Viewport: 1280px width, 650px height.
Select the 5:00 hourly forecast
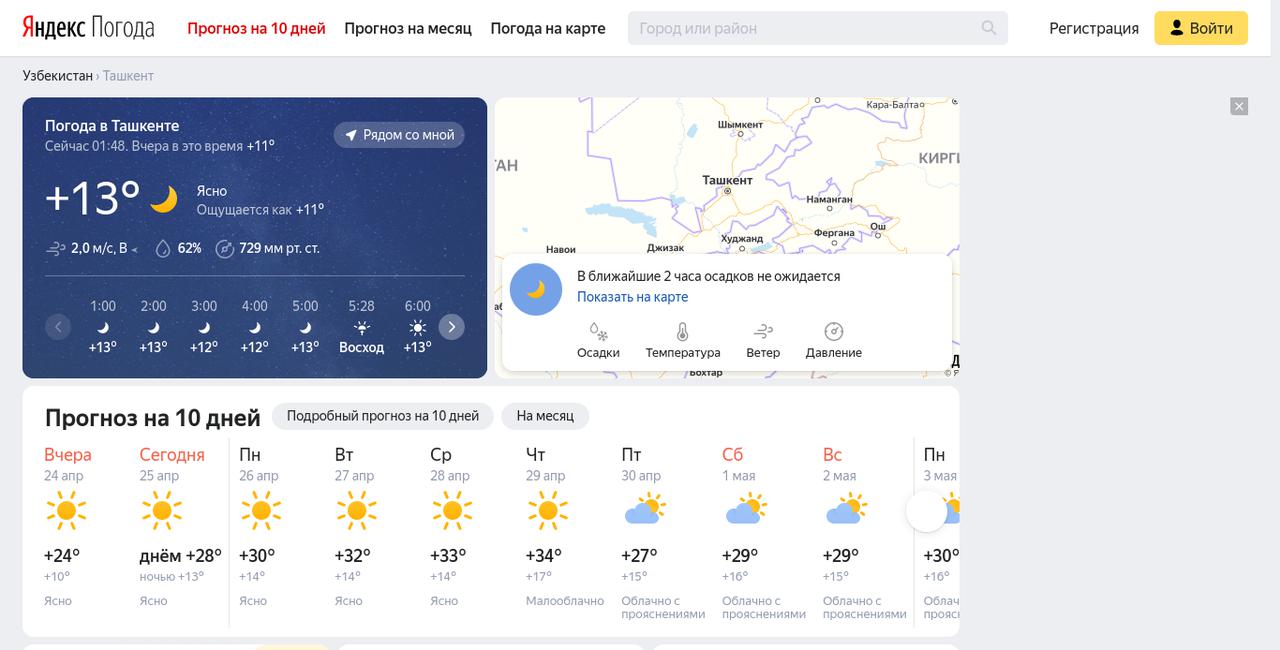click(305, 327)
